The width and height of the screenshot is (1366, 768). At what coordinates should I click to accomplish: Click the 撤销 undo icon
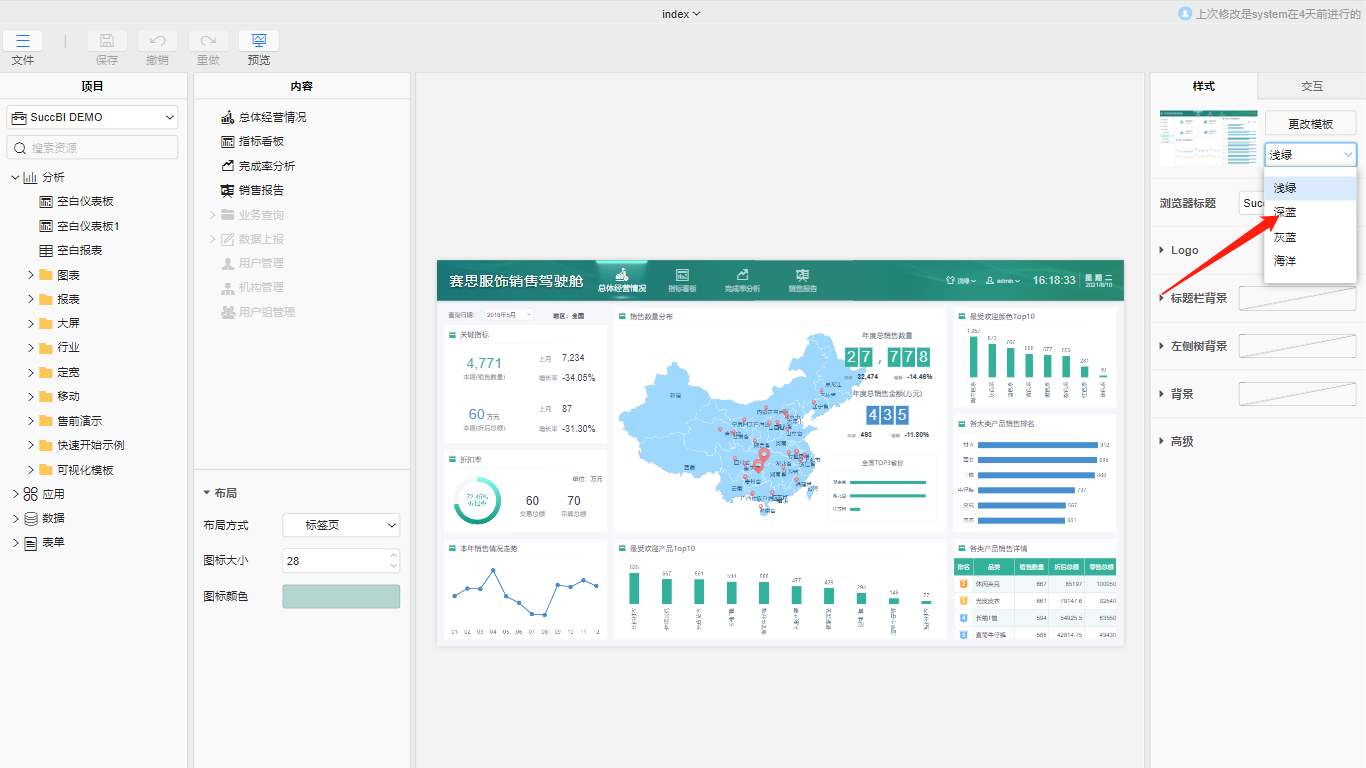[157, 41]
